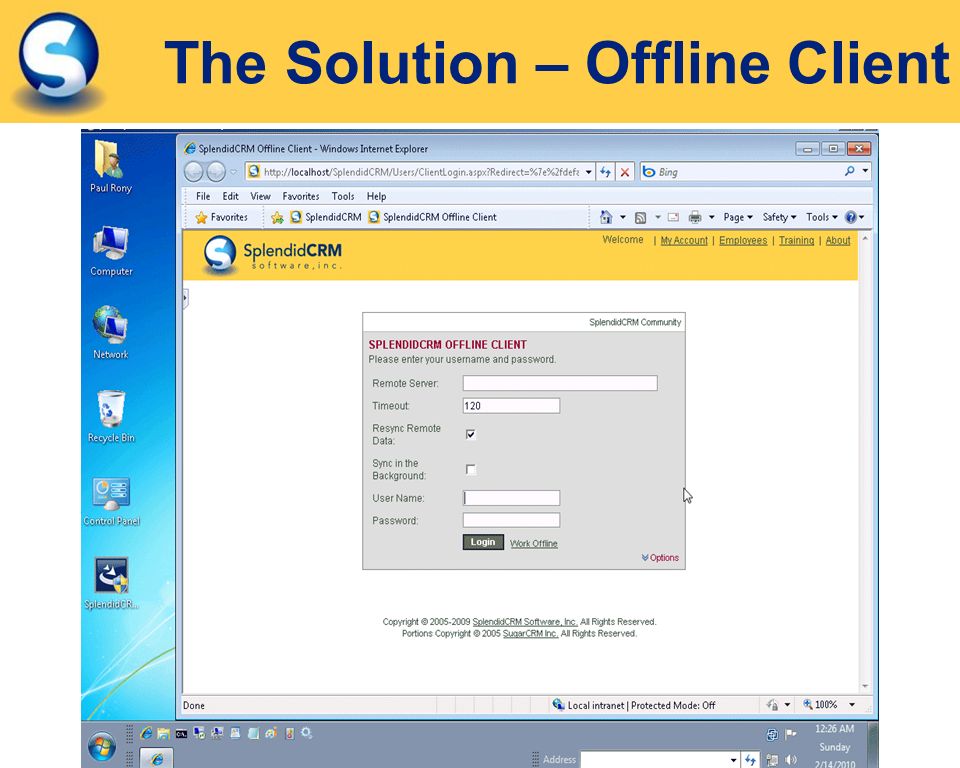Open the View menu

click(260, 196)
